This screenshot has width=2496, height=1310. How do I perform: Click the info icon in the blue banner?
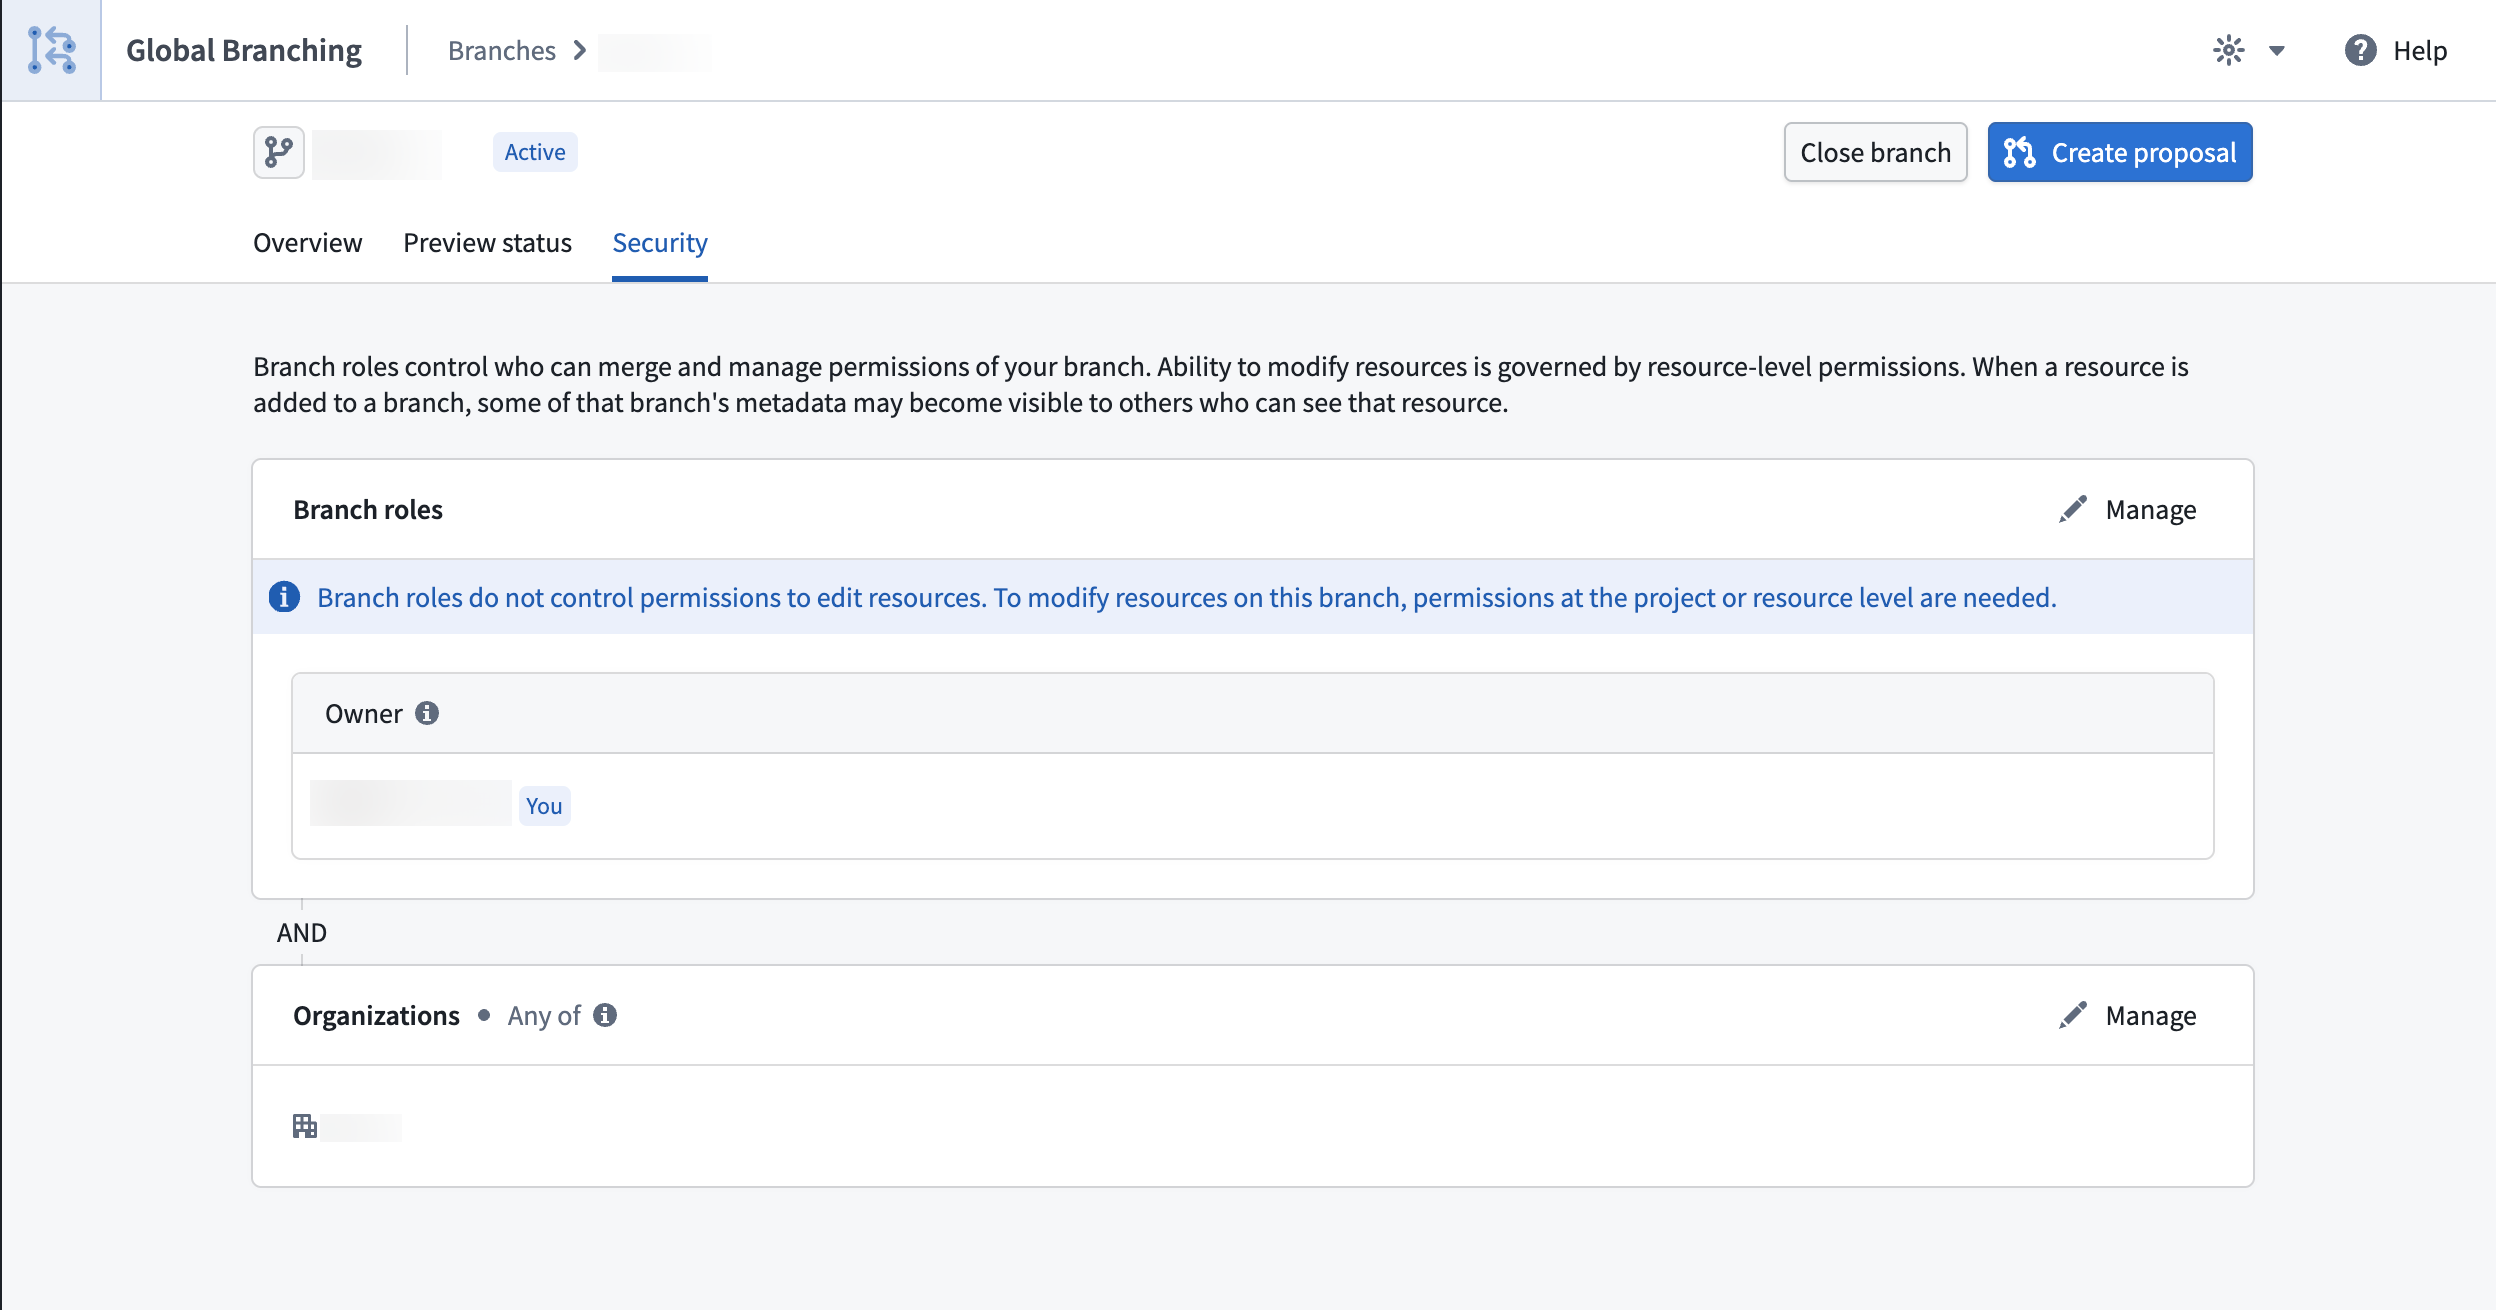pyautogui.click(x=285, y=597)
